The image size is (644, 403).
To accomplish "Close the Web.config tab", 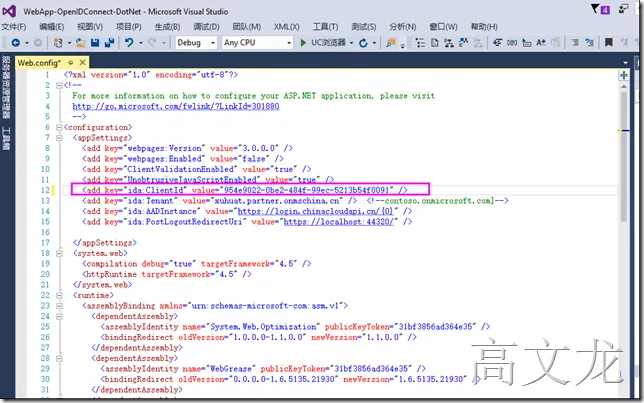I will (x=83, y=62).
